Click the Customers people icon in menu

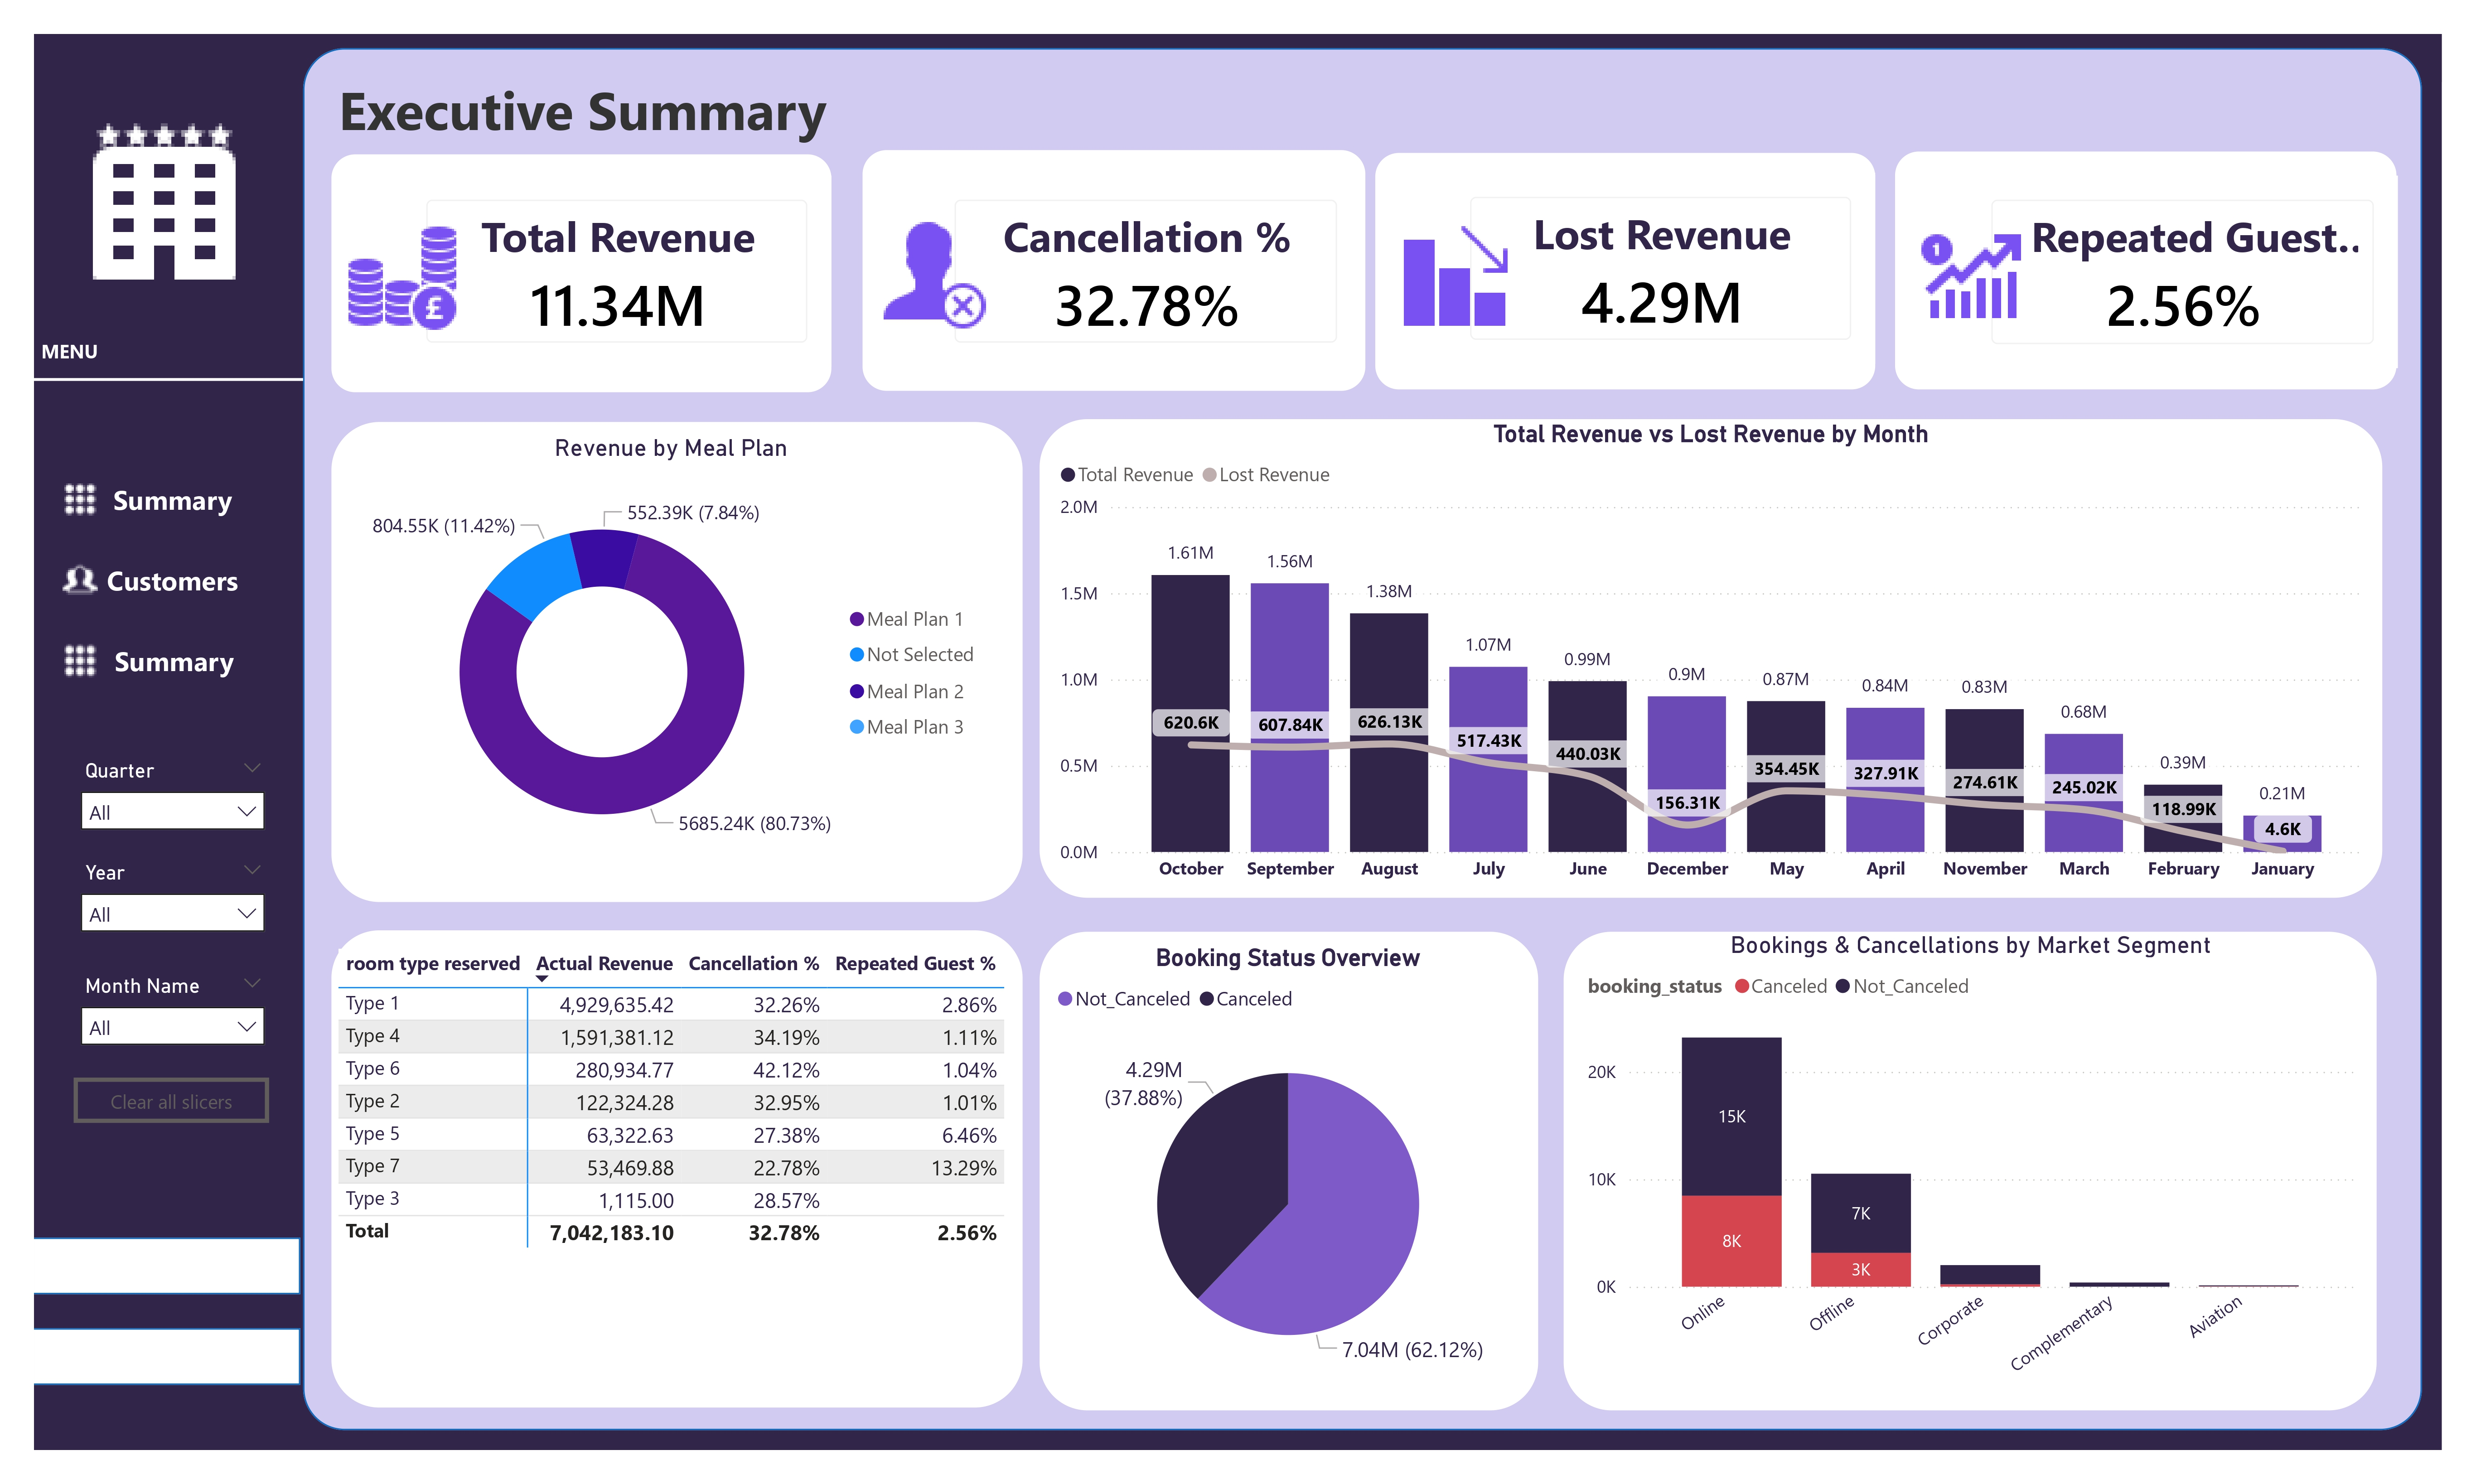pyautogui.click(x=80, y=580)
